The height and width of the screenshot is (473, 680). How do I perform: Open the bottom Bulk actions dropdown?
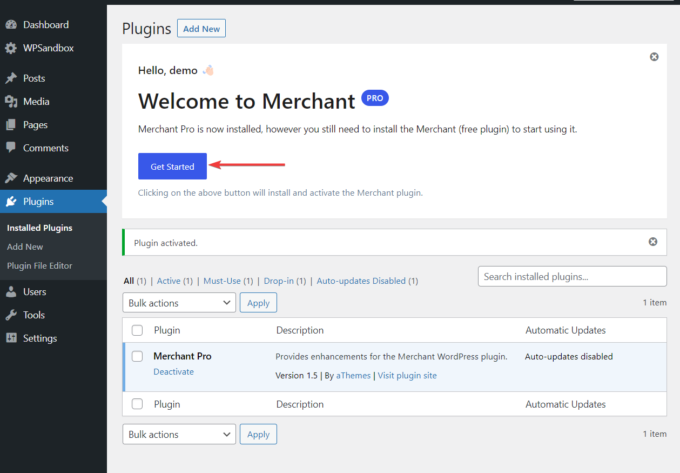click(179, 434)
